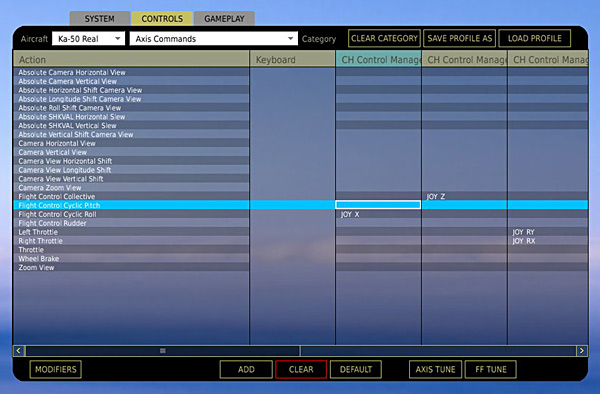Image resolution: width=600 pixels, height=394 pixels.
Task: Click the ADD button
Action: click(246, 370)
